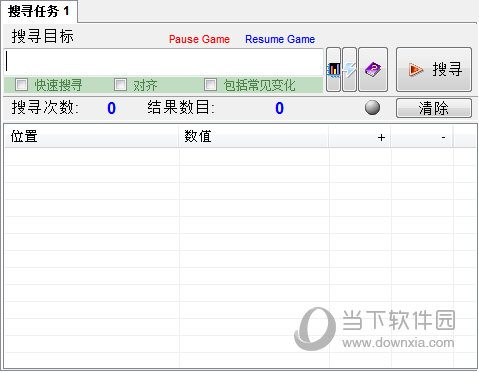Focus the 搜寻目标 search input field
This screenshot has height=372, width=479.
164,62
